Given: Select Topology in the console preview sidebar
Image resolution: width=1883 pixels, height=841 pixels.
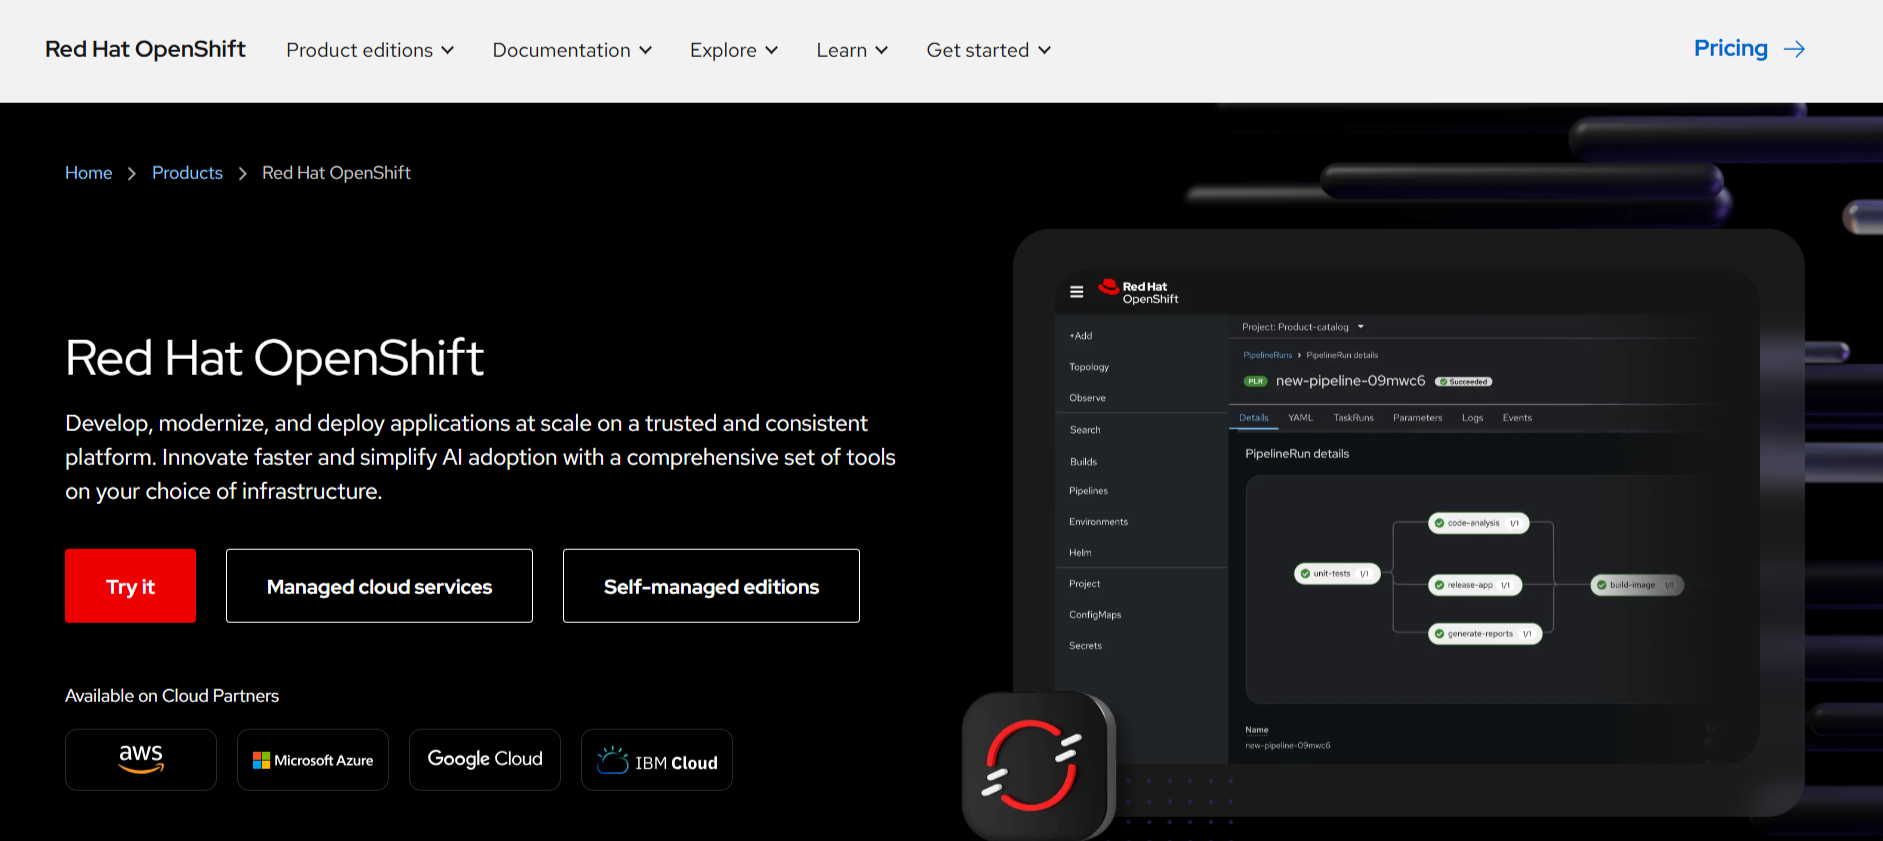Looking at the screenshot, I should (1089, 367).
